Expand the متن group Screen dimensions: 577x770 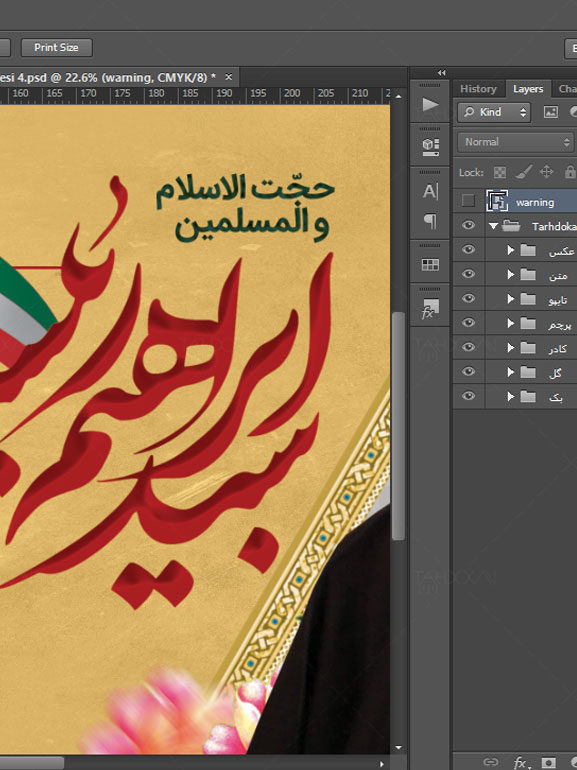(x=511, y=275)
